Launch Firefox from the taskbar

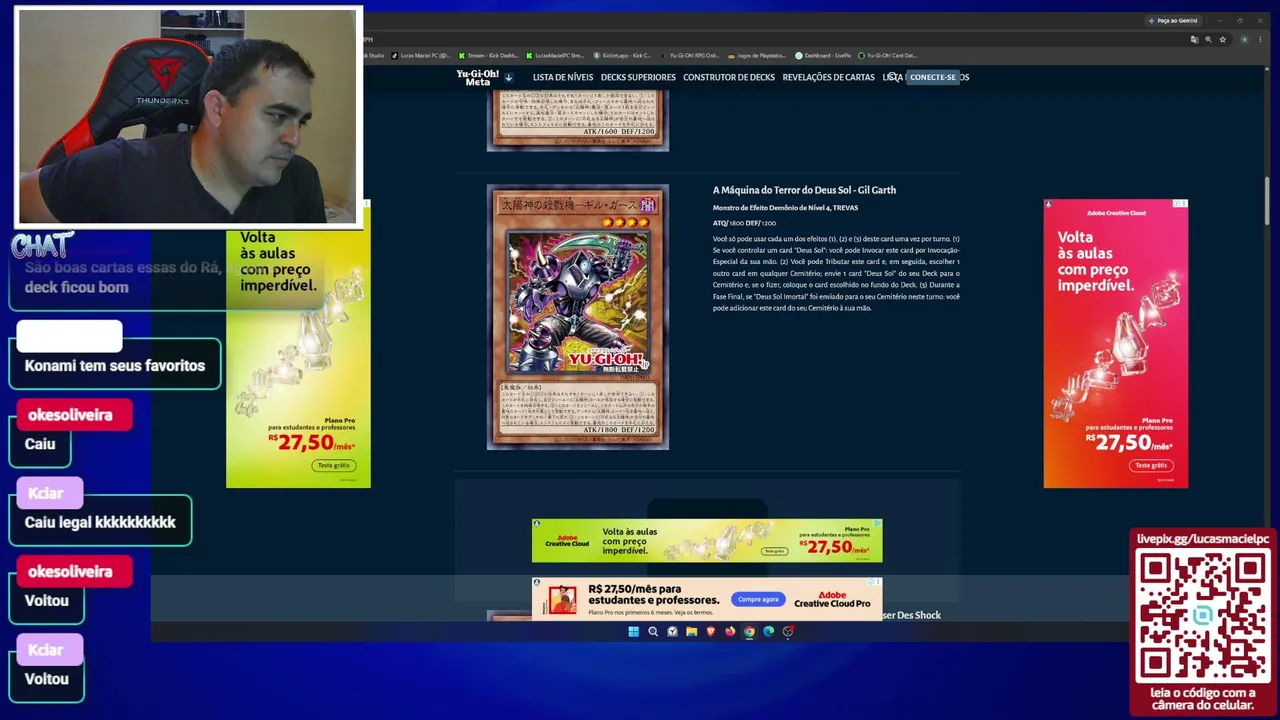pyautogui.click(x=730, y=631)
